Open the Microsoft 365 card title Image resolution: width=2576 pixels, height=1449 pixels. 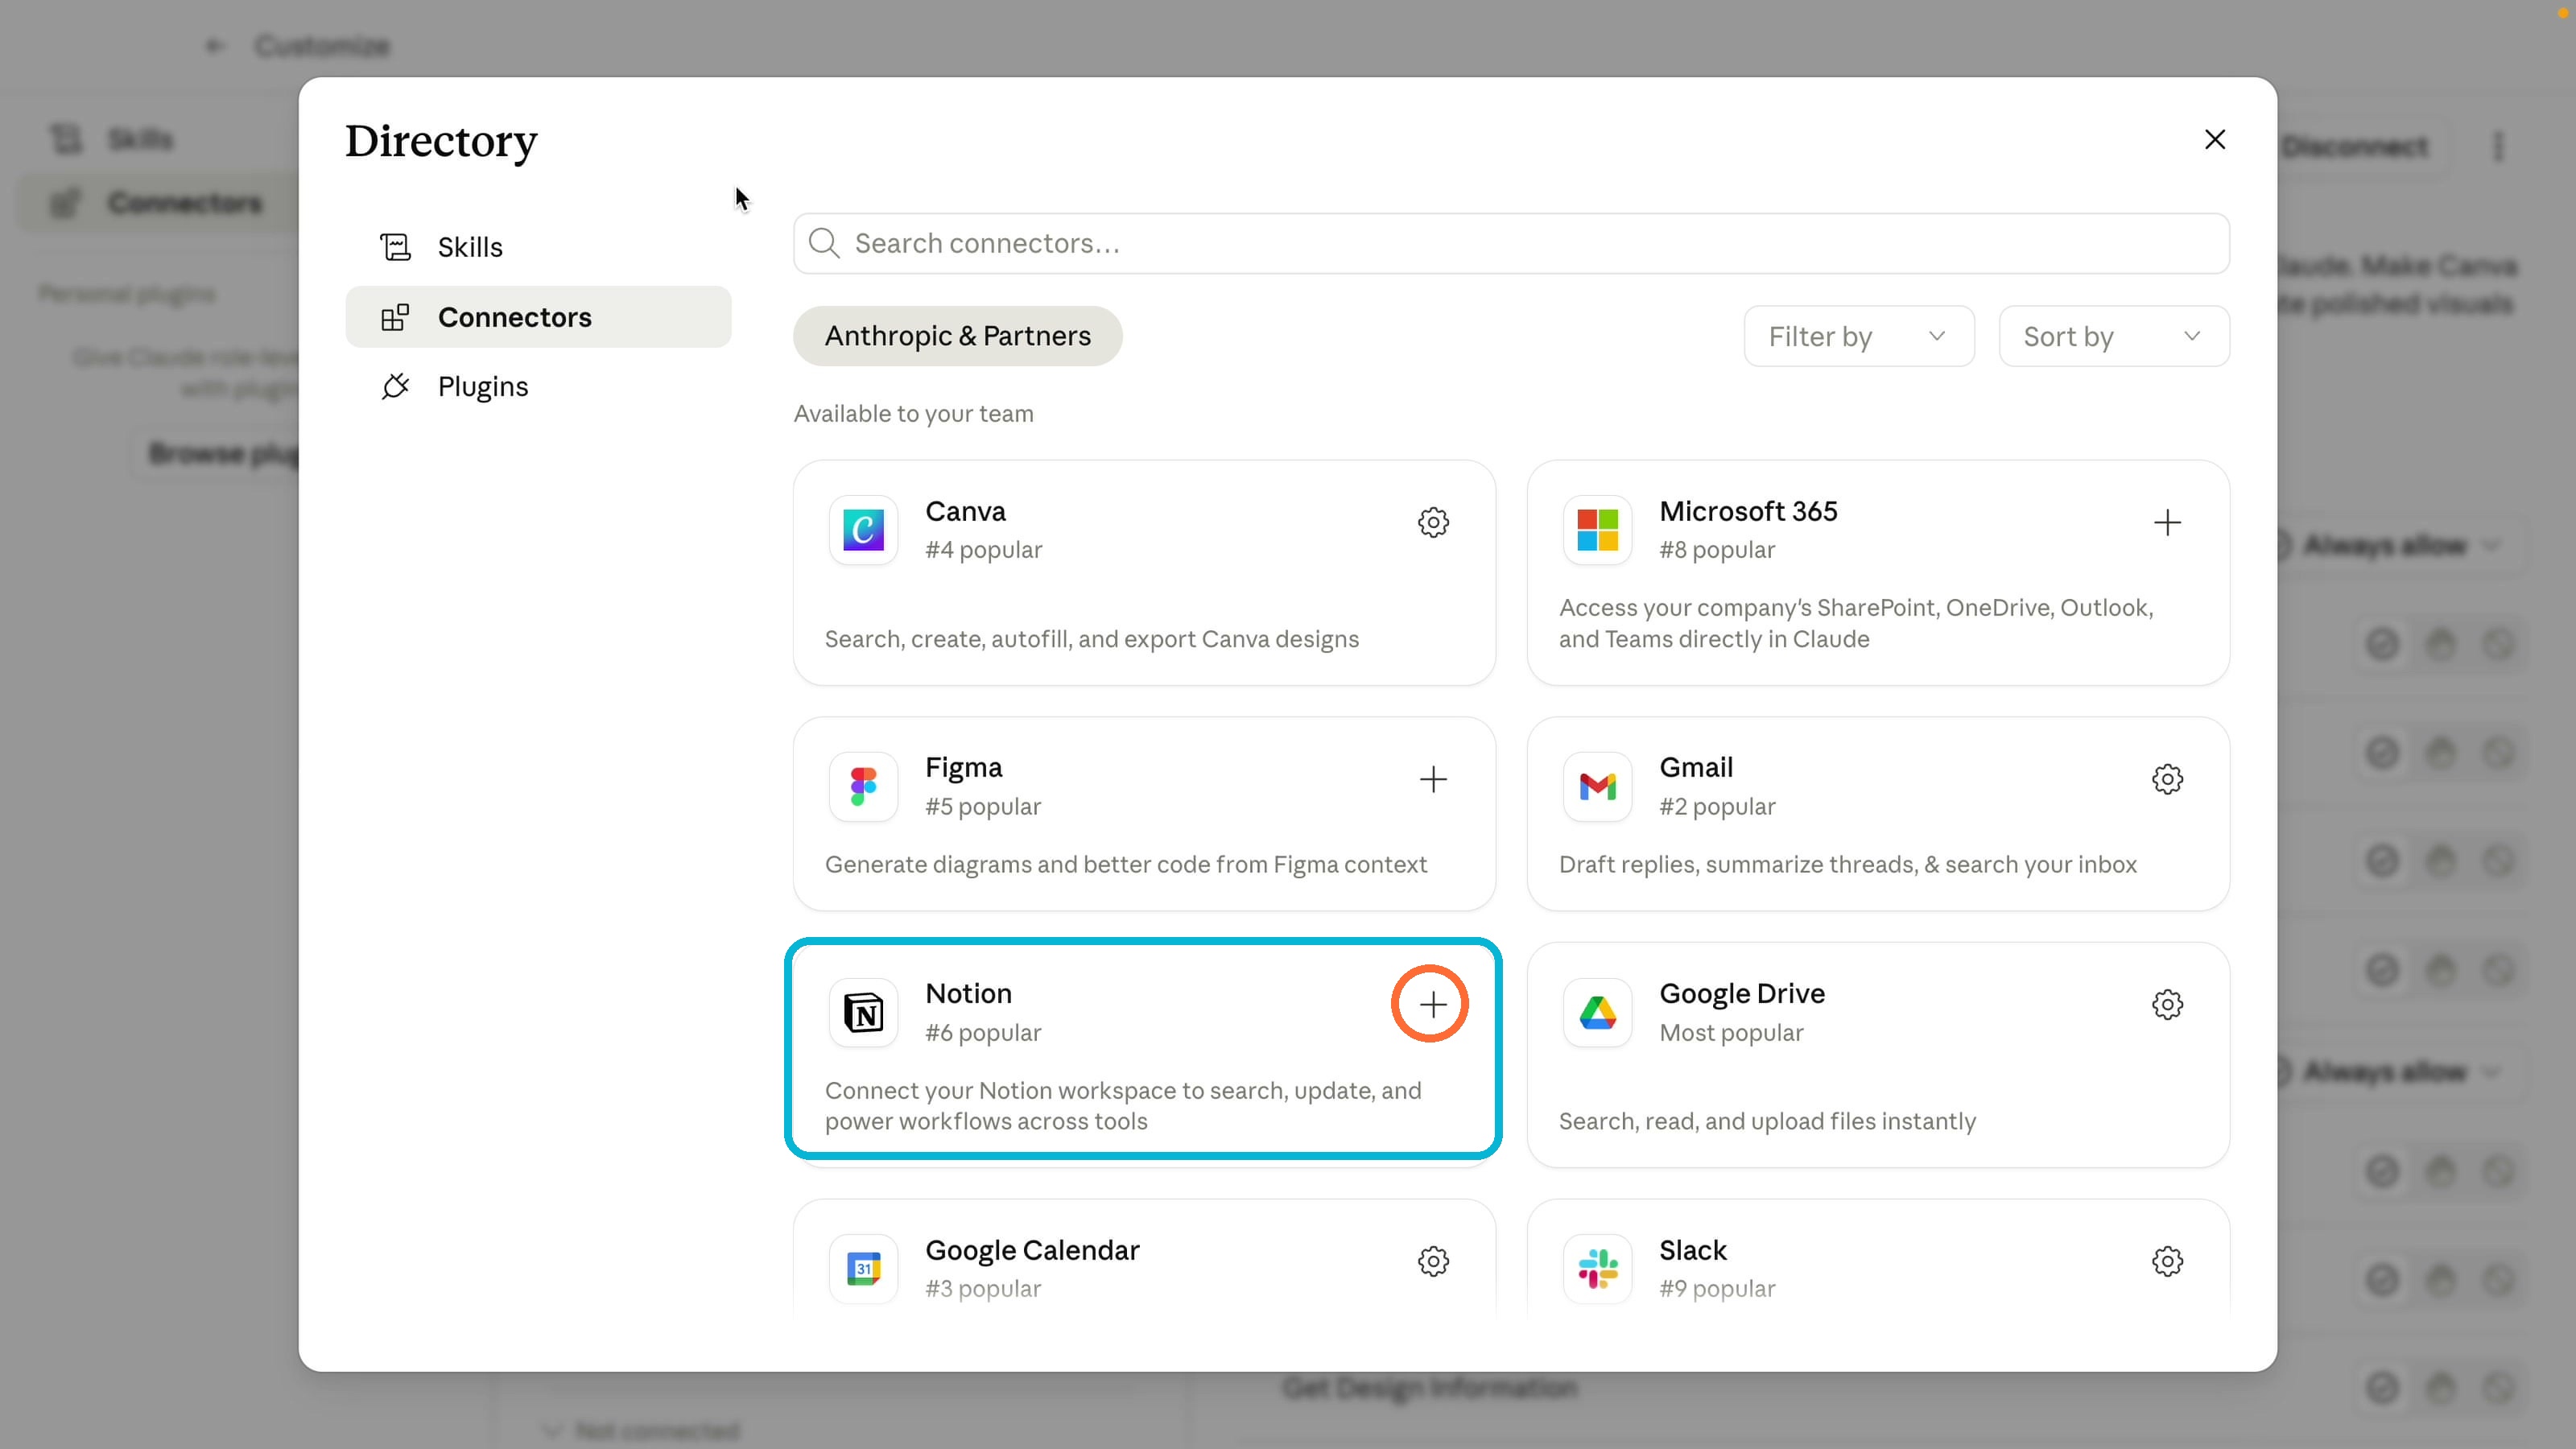(1748, 511)
